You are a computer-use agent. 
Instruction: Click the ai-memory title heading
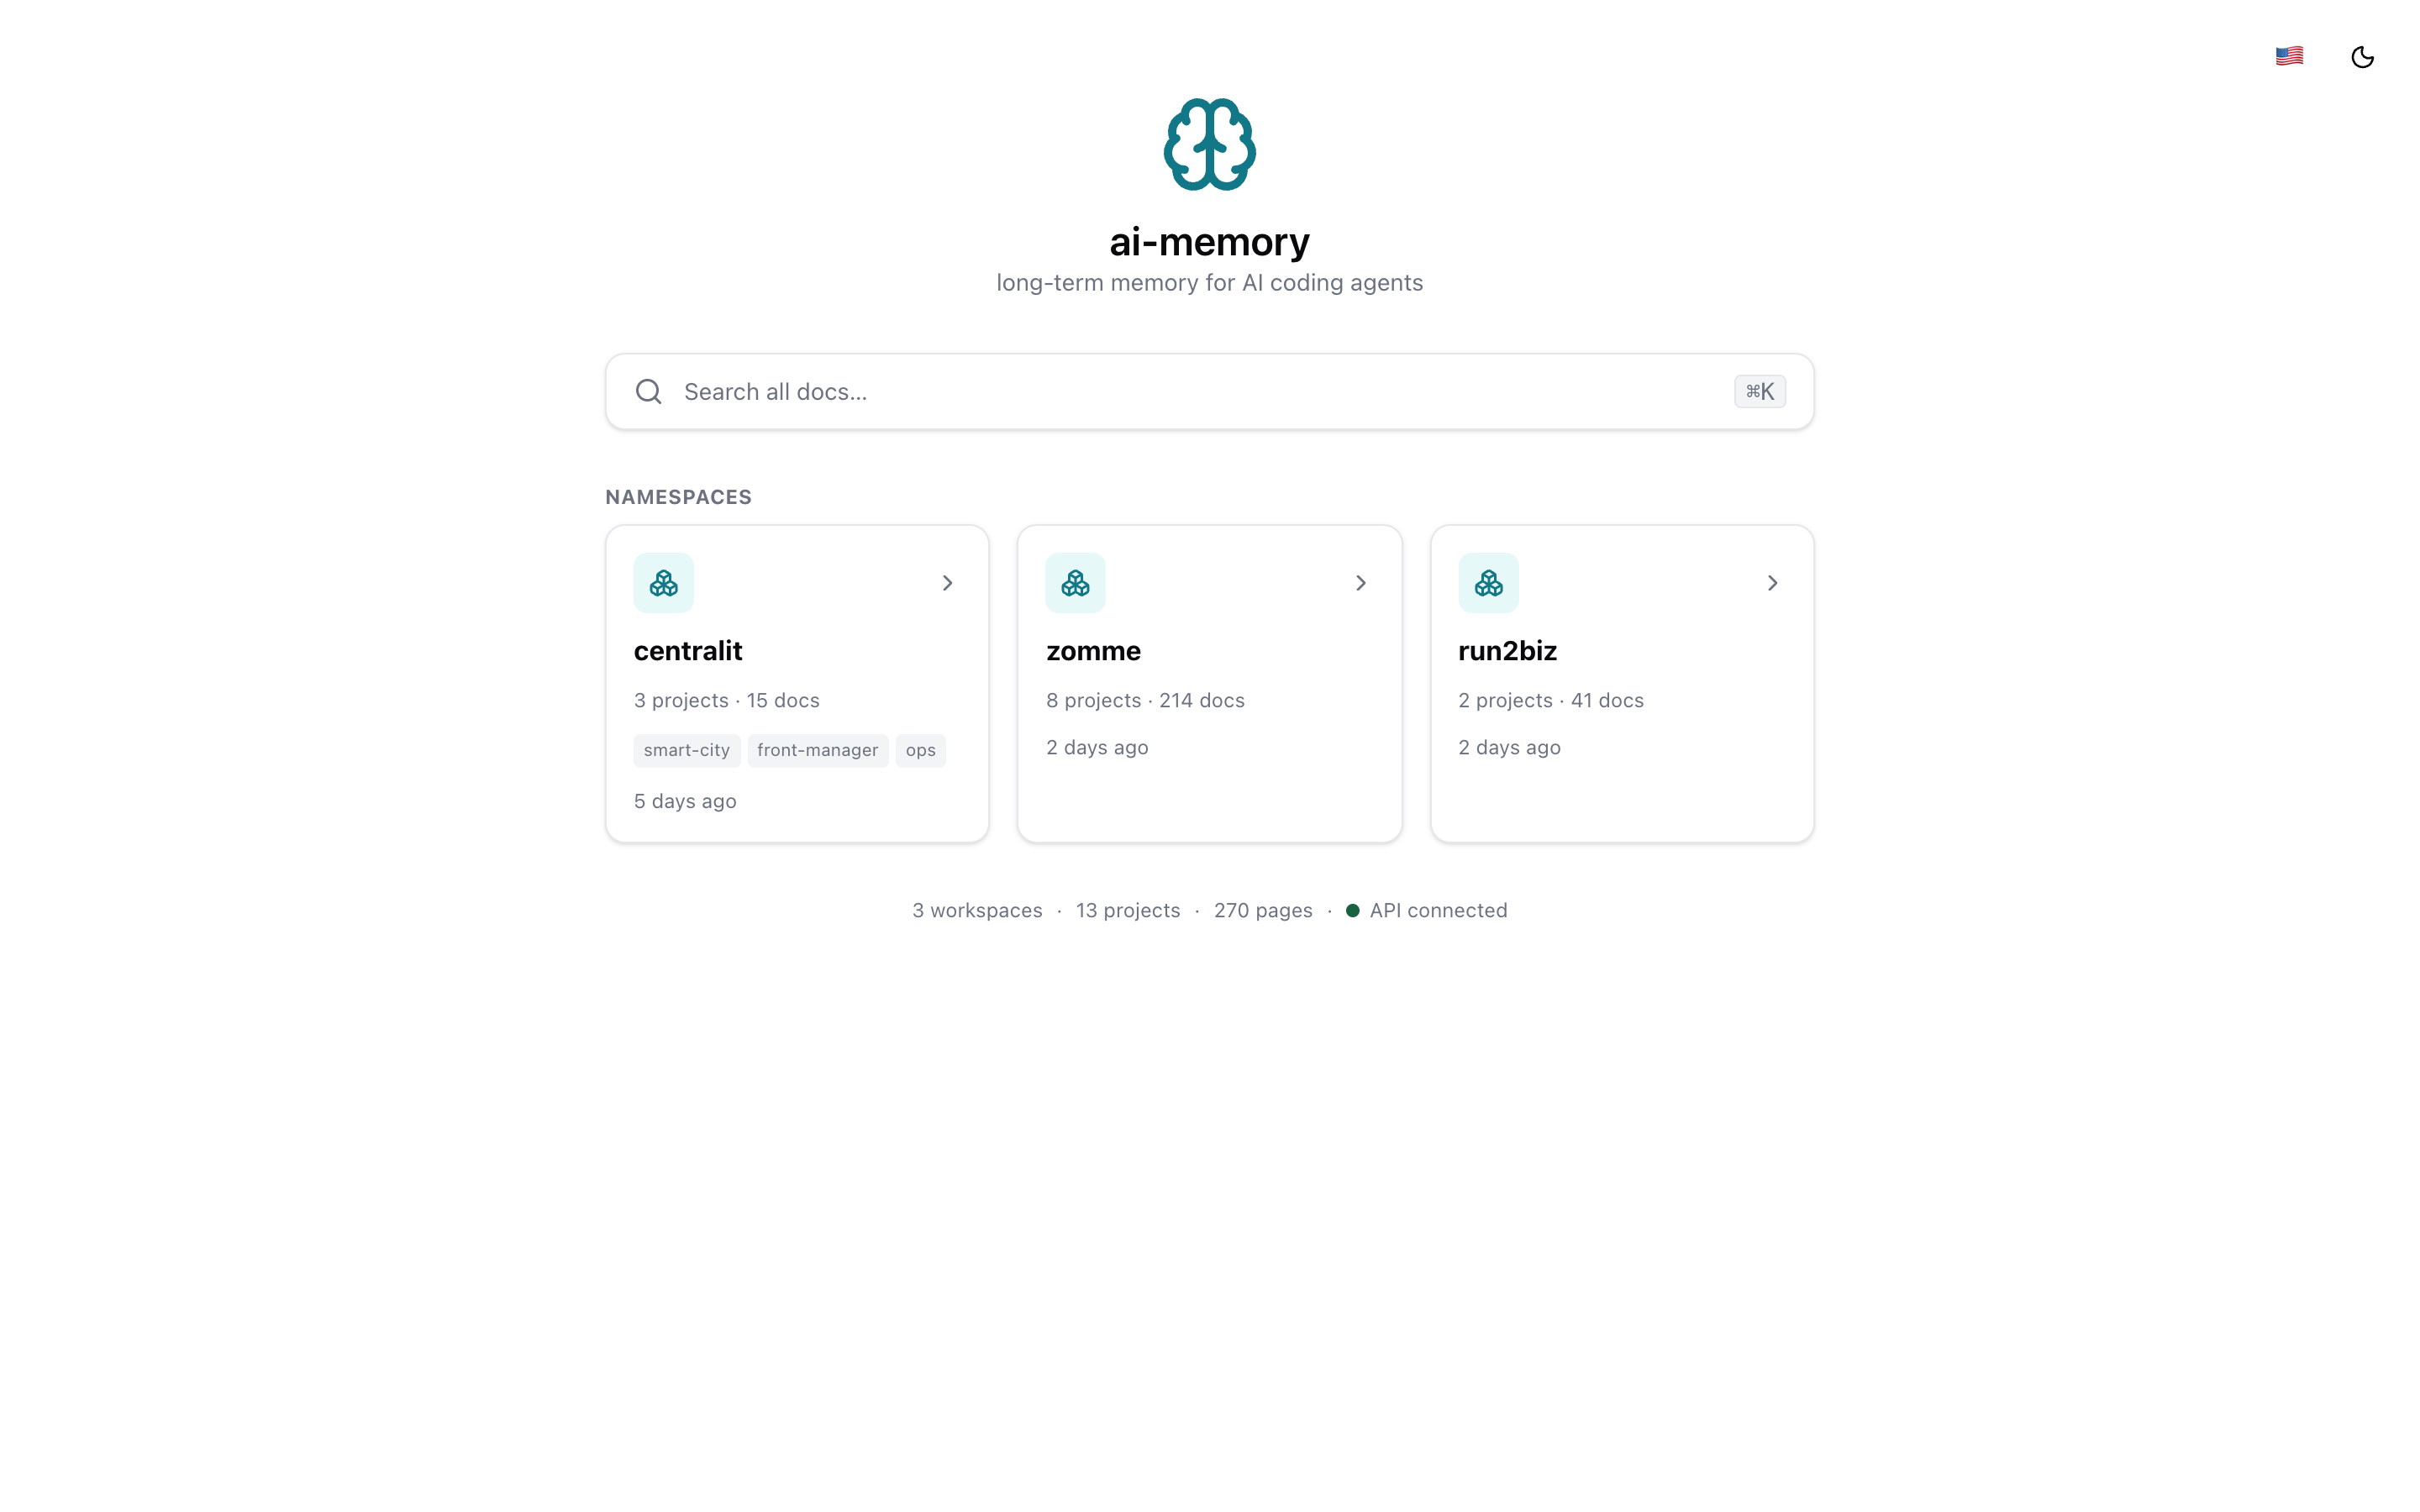coord(1209,241)
